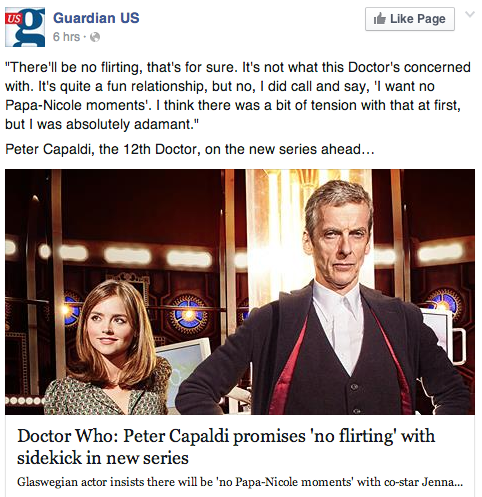Open the Guardian US page name link

pyautogui.click(x=96, y=18)
